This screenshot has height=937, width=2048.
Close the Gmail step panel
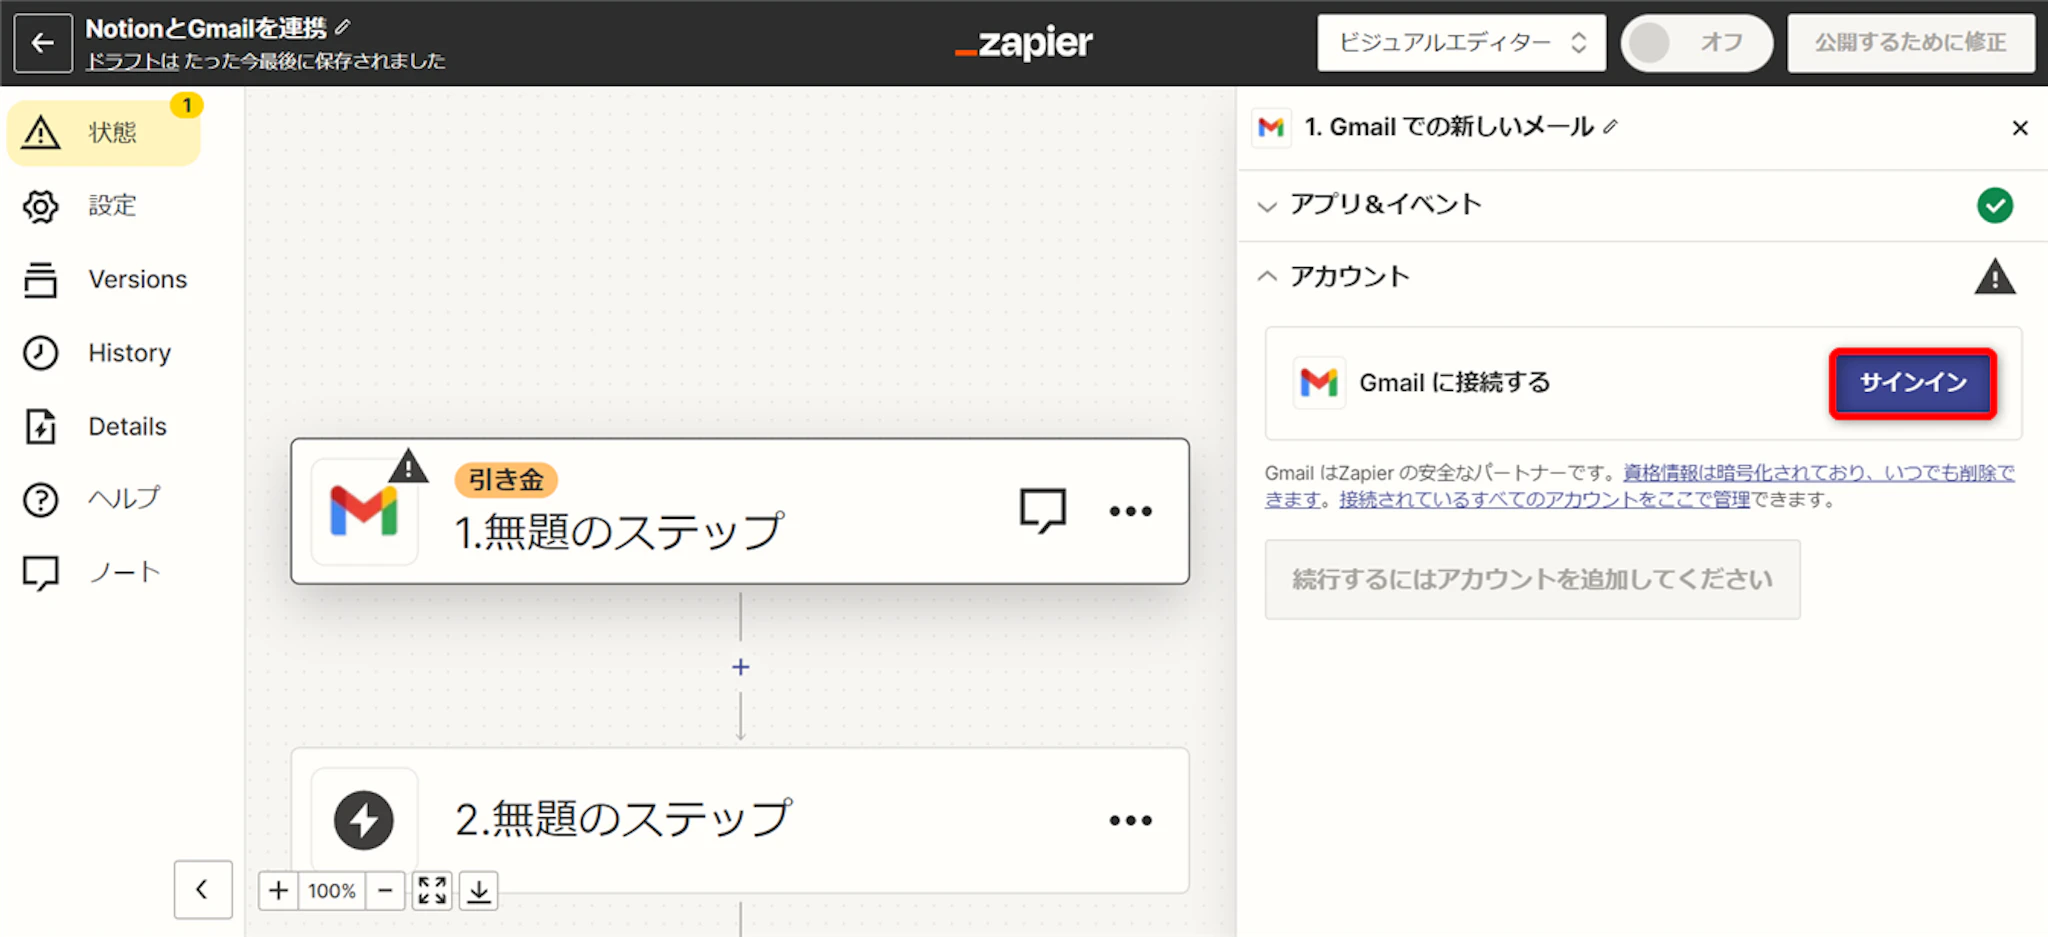click(2019, 128)
